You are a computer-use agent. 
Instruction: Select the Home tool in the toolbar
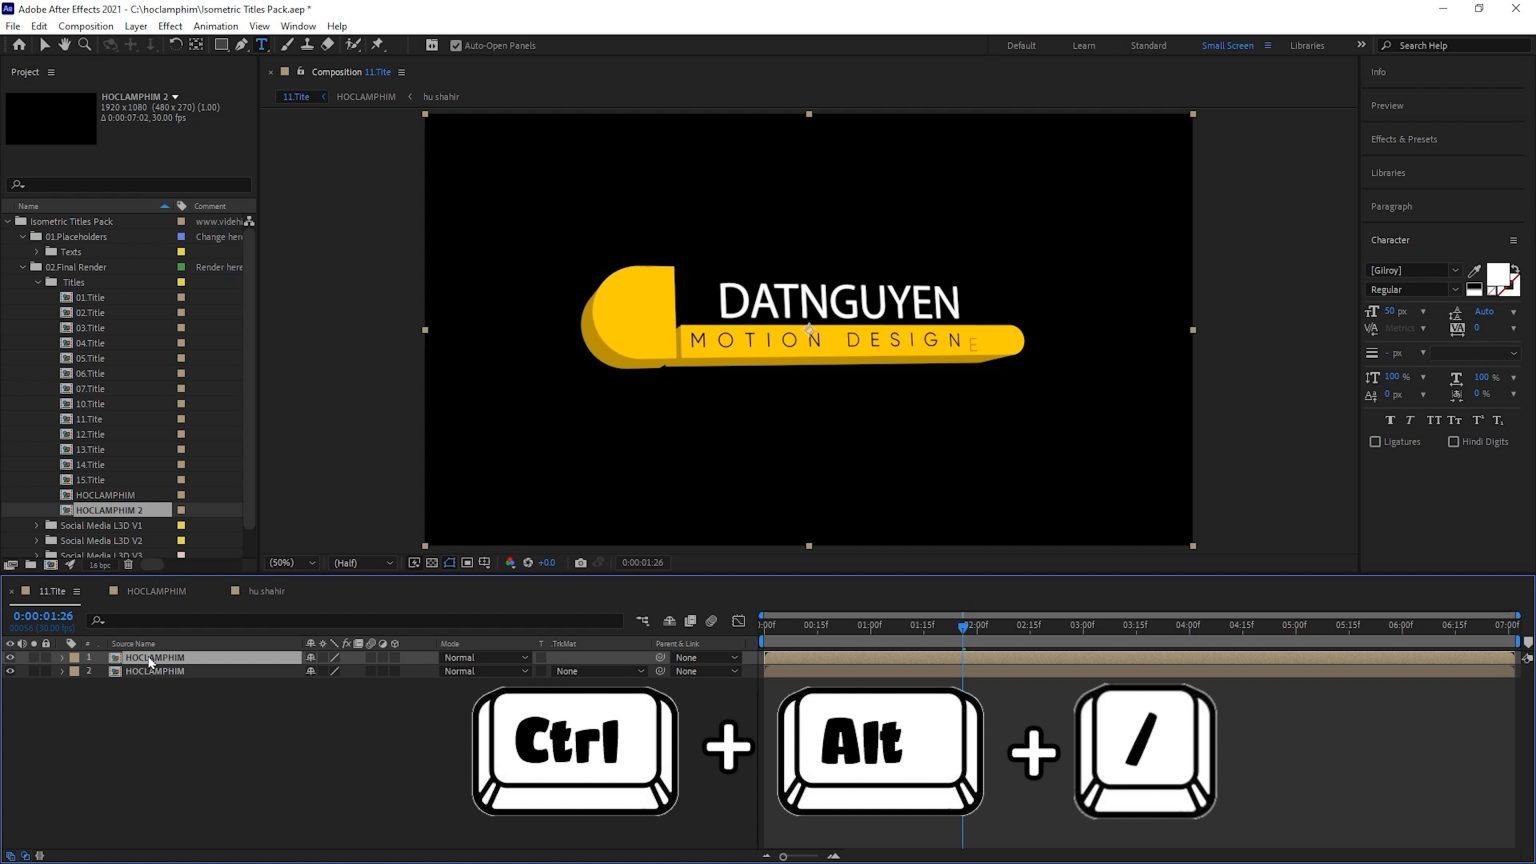click(19, 44)
